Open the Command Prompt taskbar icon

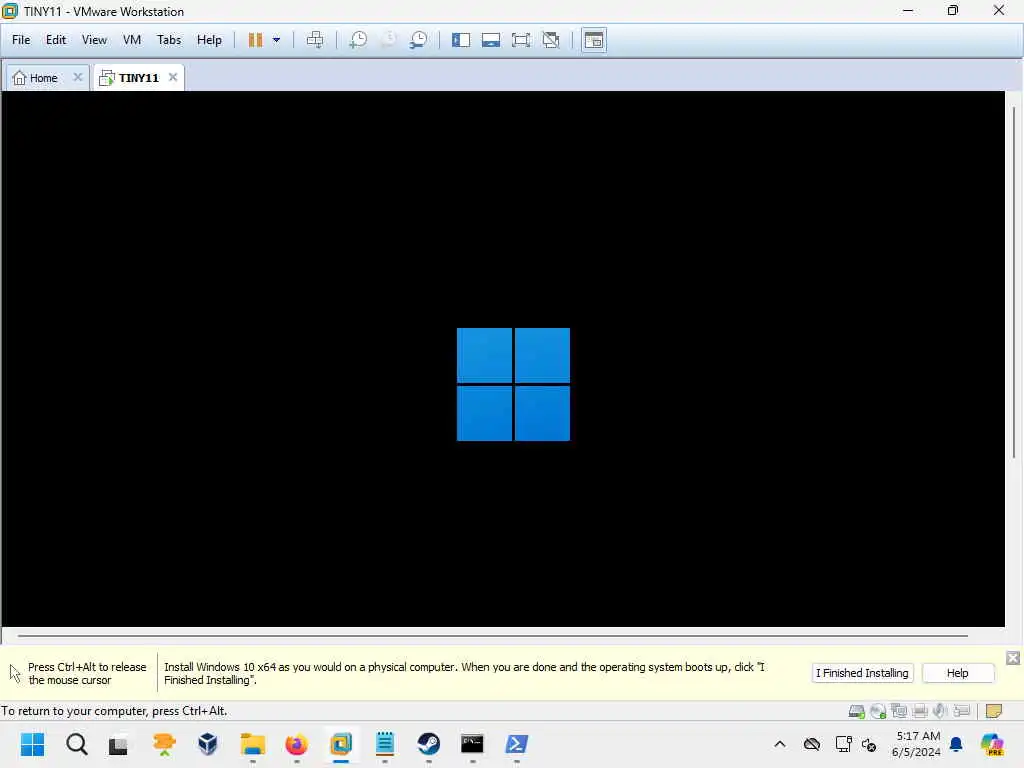coord(472,743)
